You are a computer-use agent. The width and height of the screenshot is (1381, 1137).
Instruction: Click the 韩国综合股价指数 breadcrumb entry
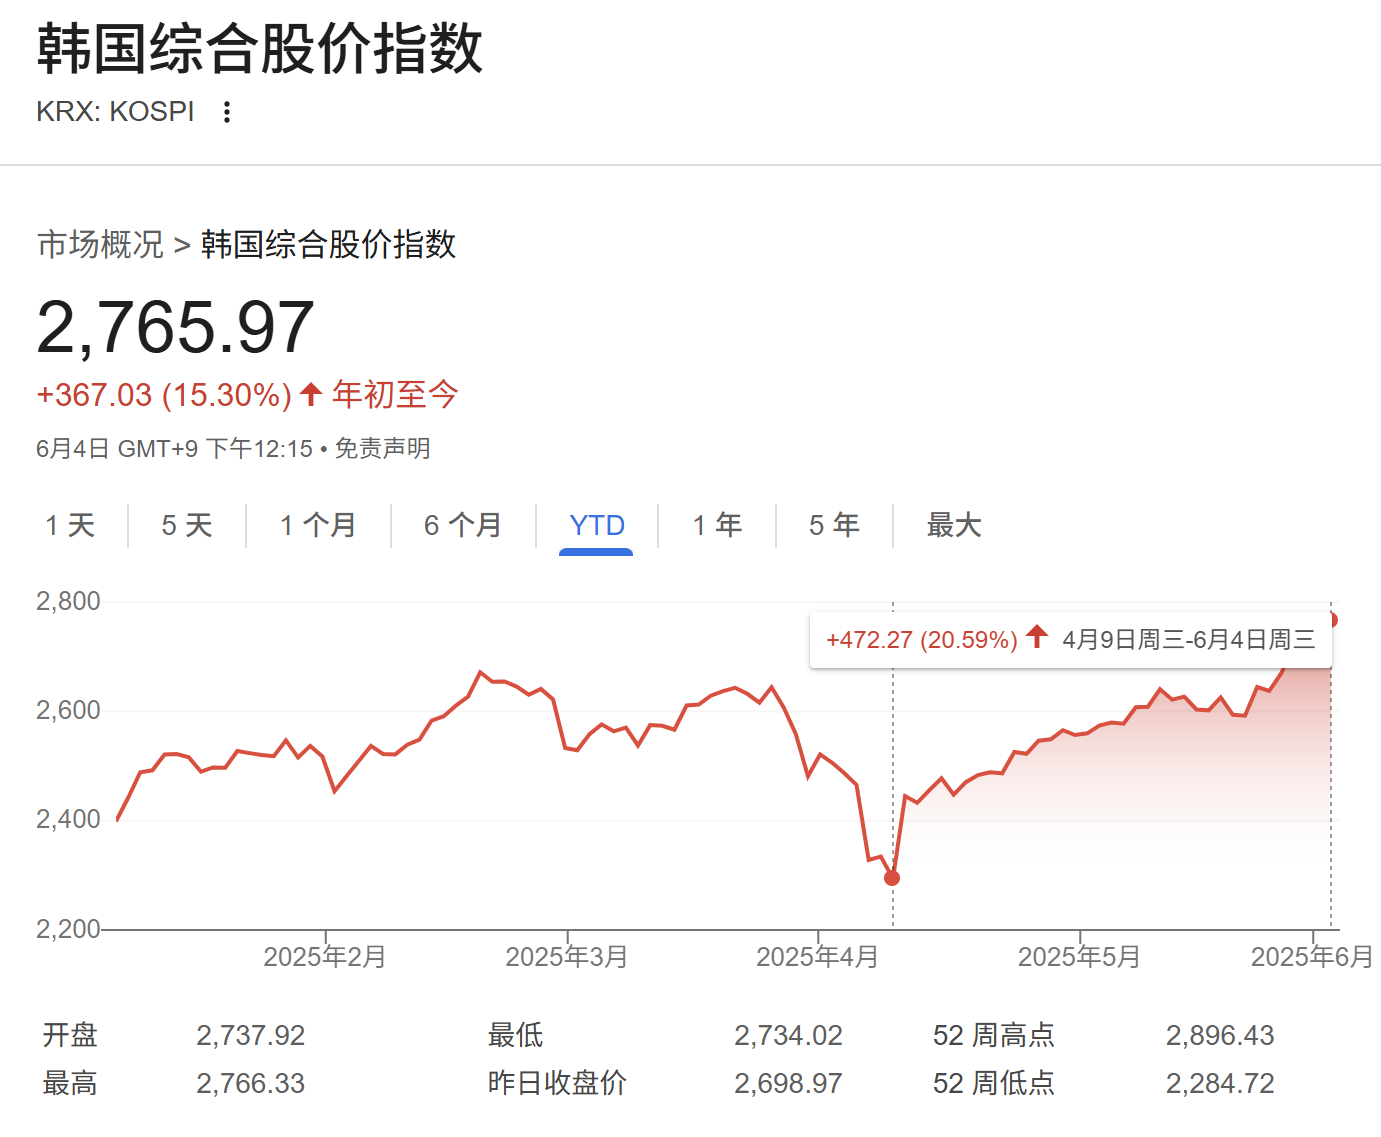(x=327, y=244)
